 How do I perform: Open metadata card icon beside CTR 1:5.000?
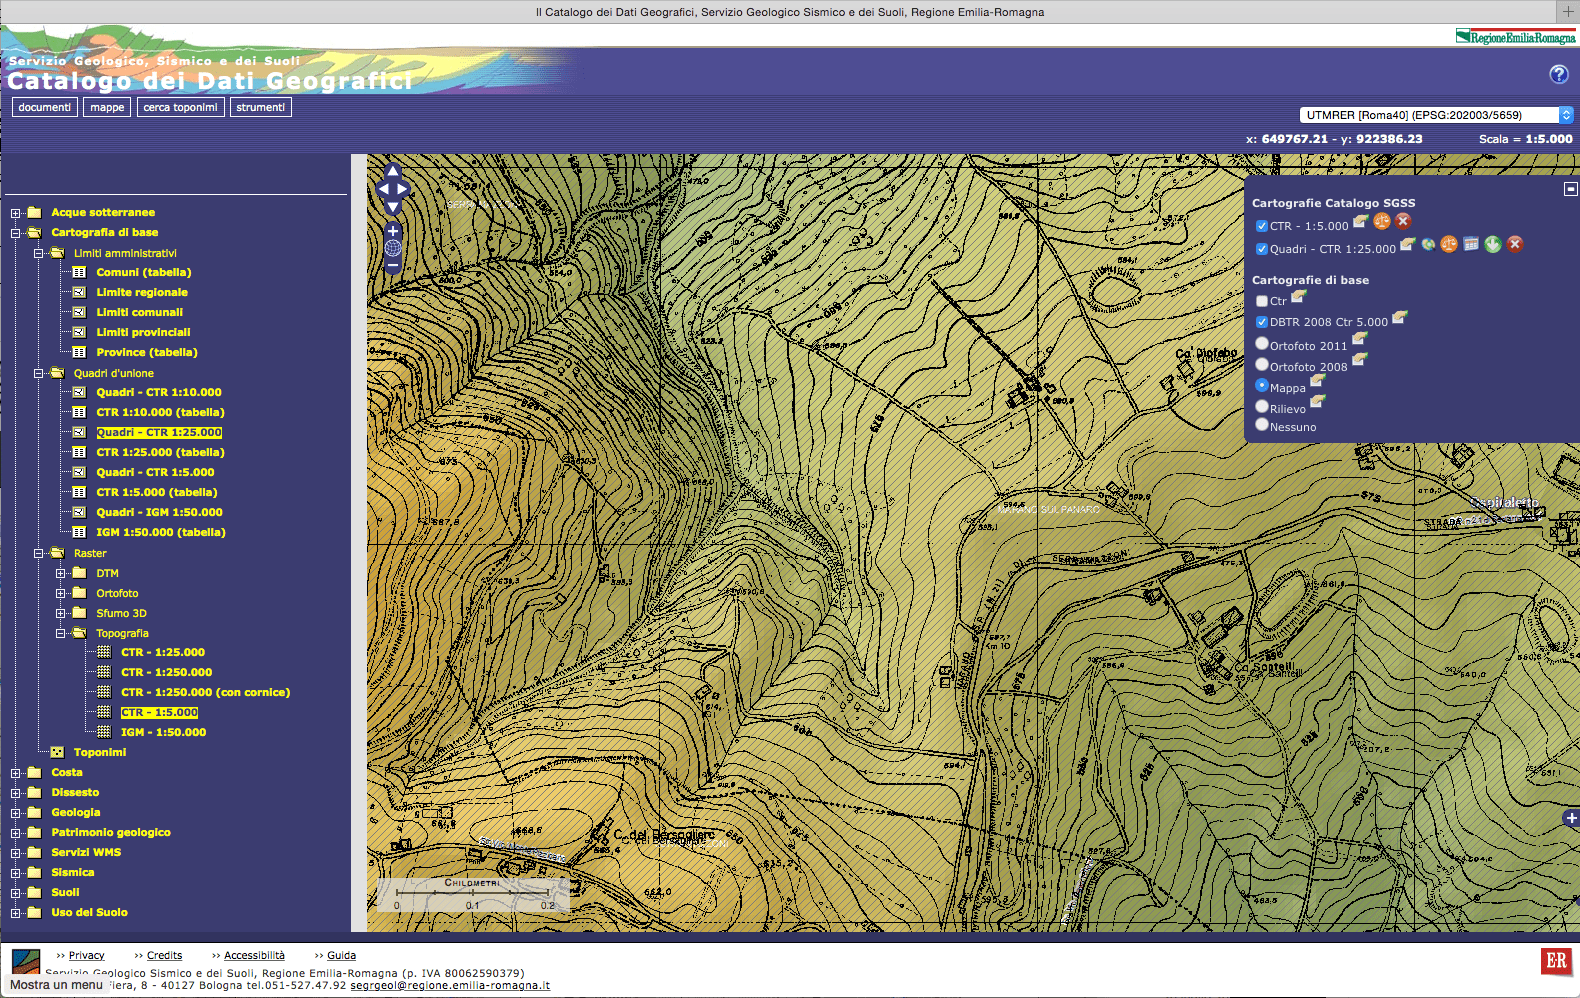(x=1360, y=221)
